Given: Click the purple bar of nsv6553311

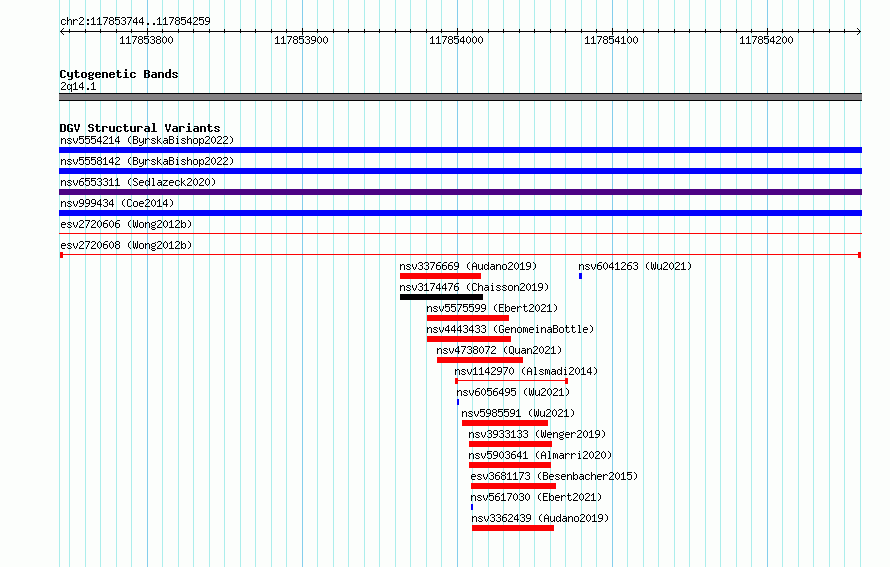Looking at the screenshot, I should coord(460,192).
